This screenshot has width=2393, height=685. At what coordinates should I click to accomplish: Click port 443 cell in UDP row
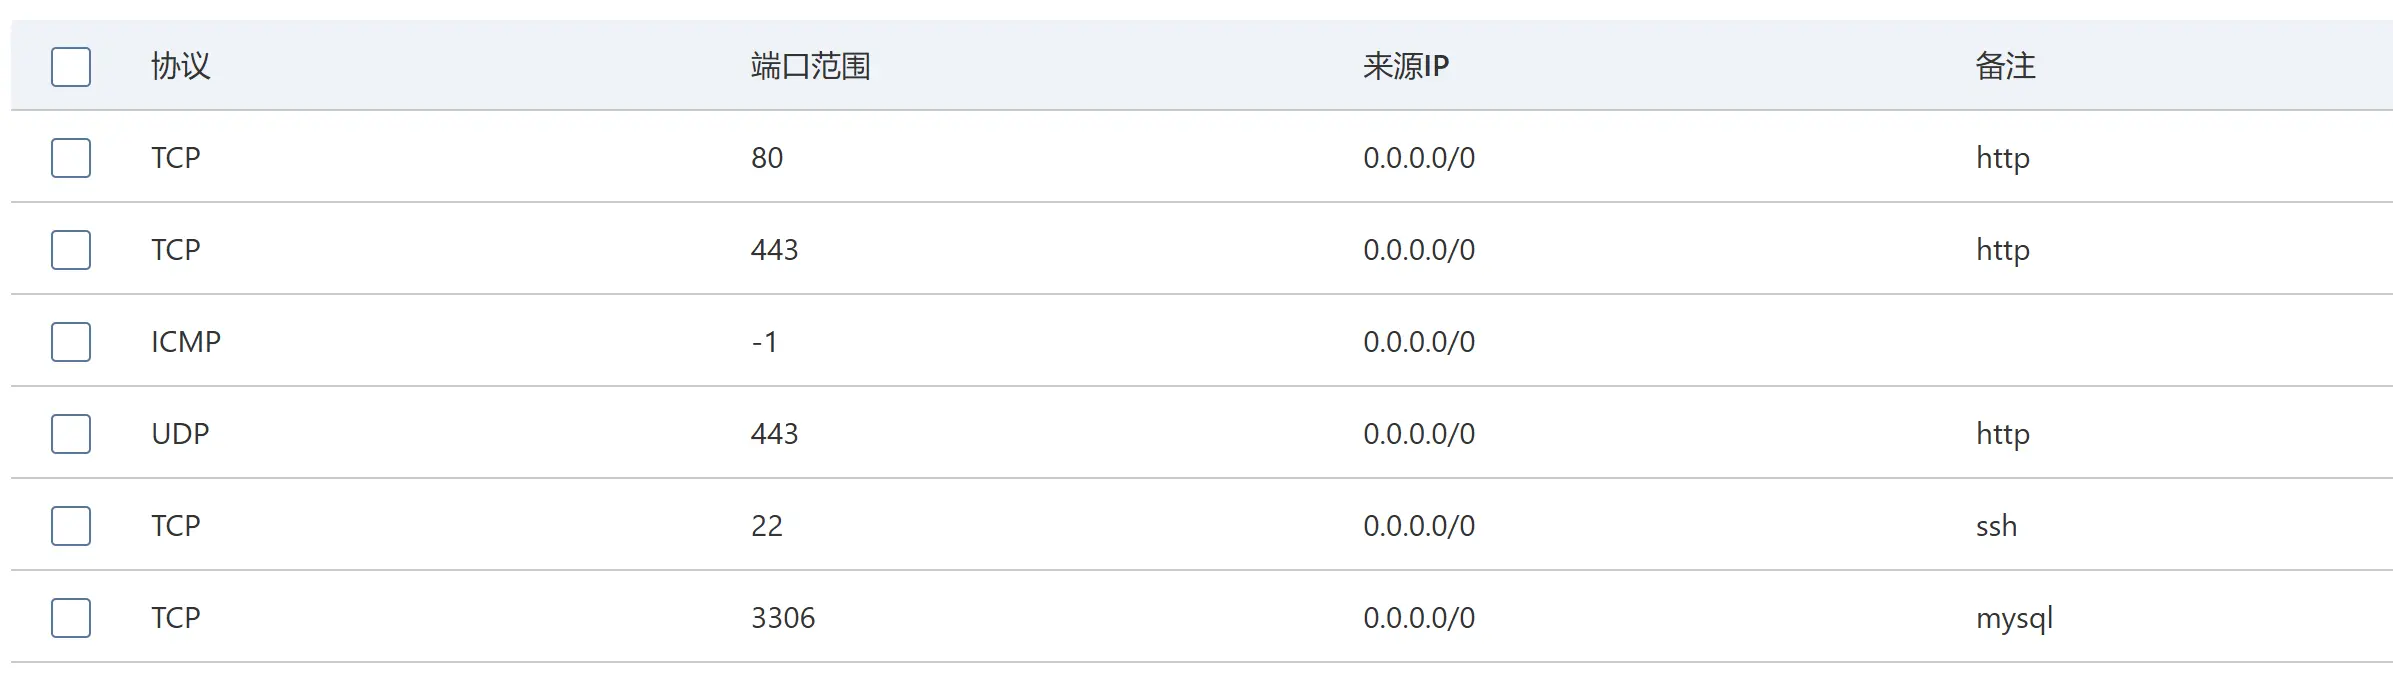pos(775,434)
